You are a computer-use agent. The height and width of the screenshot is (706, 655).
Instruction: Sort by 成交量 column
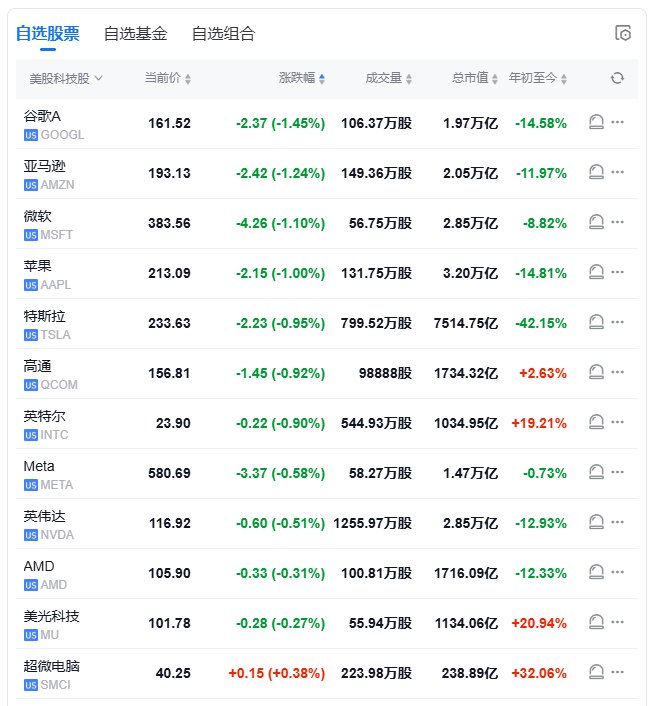click(x=388, y=78)
